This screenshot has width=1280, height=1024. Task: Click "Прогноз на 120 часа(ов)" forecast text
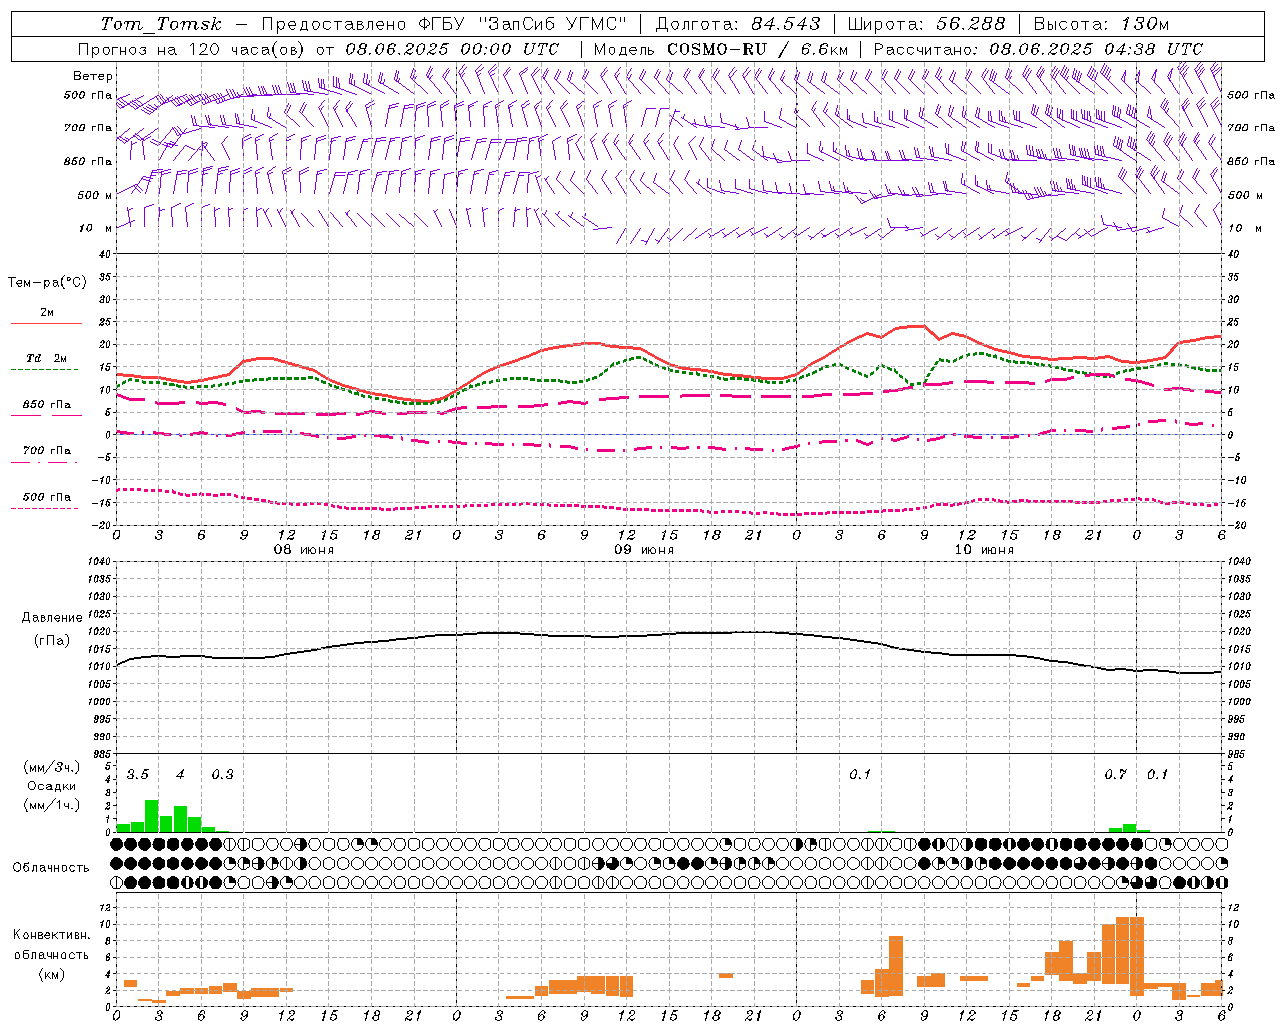point(192,49)
